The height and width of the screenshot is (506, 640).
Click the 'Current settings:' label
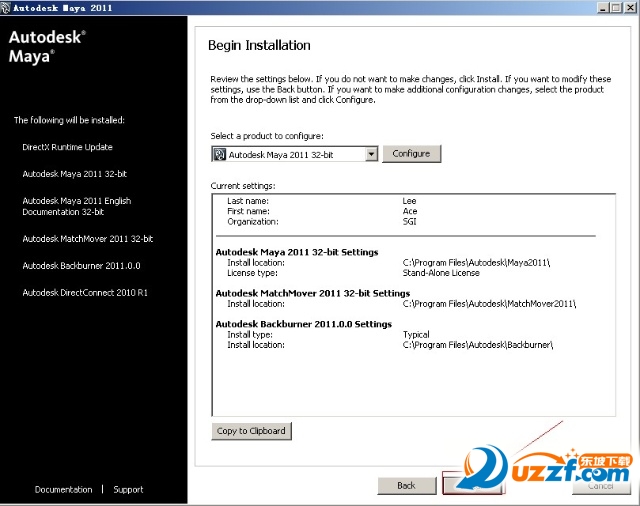tap(243, 186)
